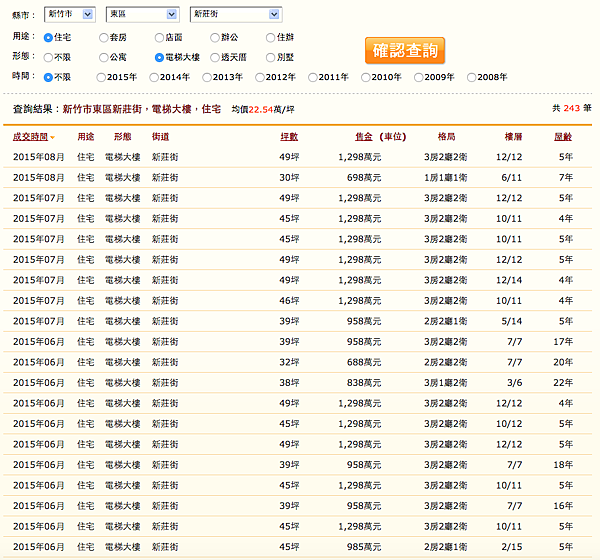Click the 成交時間 column header
600x560 pixels.
click(29, 136)
